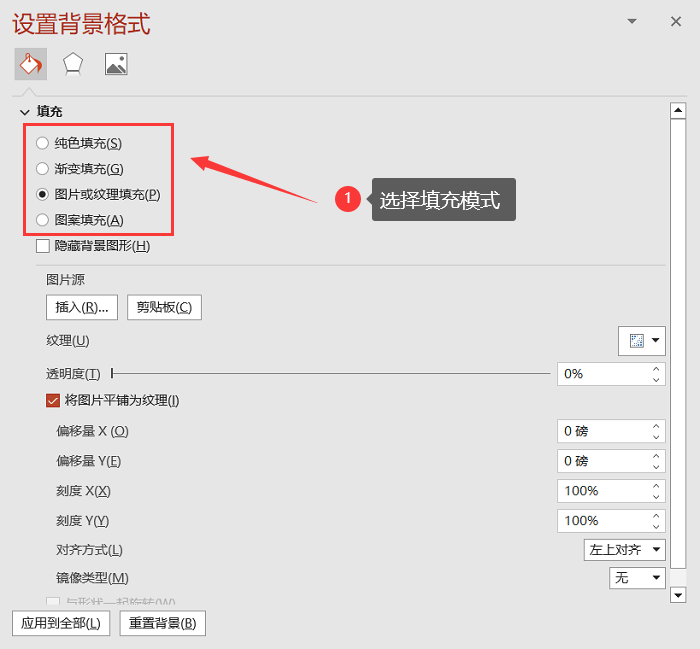The width and height of the screenshot is (700, 649).
Task: Uncheck 将图片平铺为纹理 checkbox
Action: coord(53,400)
